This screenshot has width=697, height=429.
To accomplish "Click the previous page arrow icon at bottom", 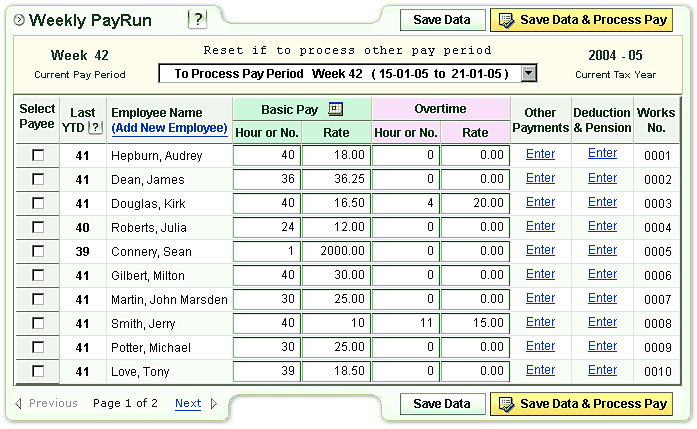I will 19,404.
